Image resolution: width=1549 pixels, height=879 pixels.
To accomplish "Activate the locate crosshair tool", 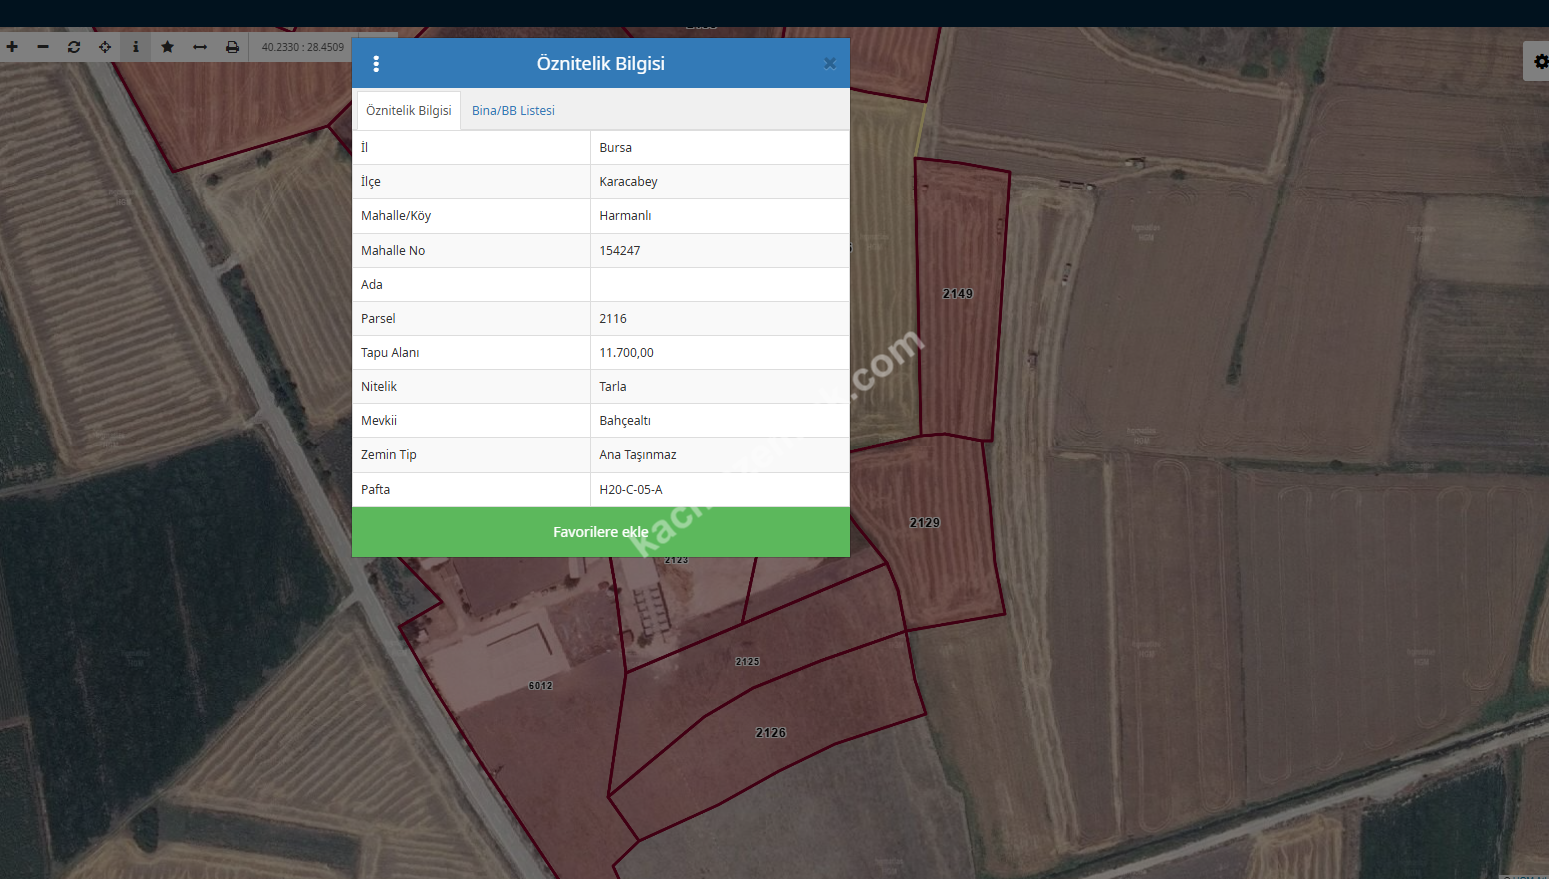I will click(105, 47).
